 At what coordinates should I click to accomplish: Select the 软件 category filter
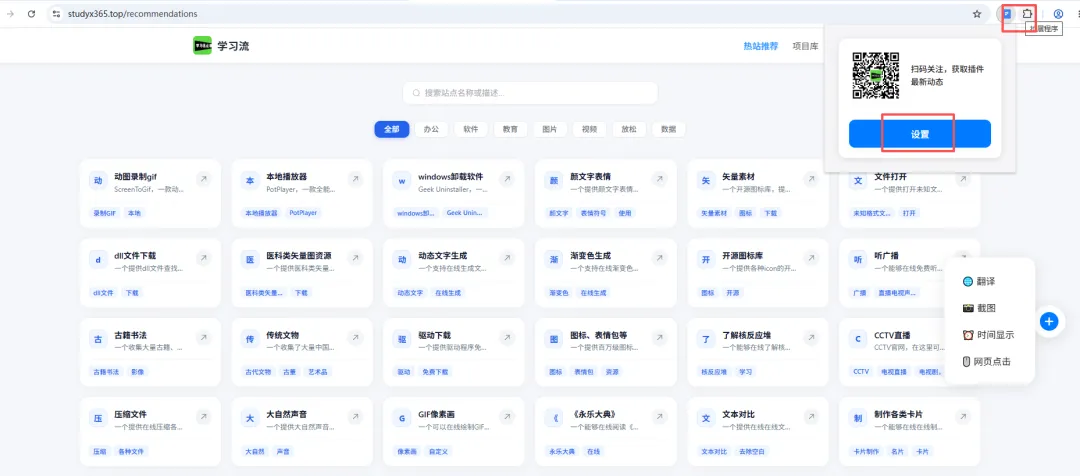(470, 129)
